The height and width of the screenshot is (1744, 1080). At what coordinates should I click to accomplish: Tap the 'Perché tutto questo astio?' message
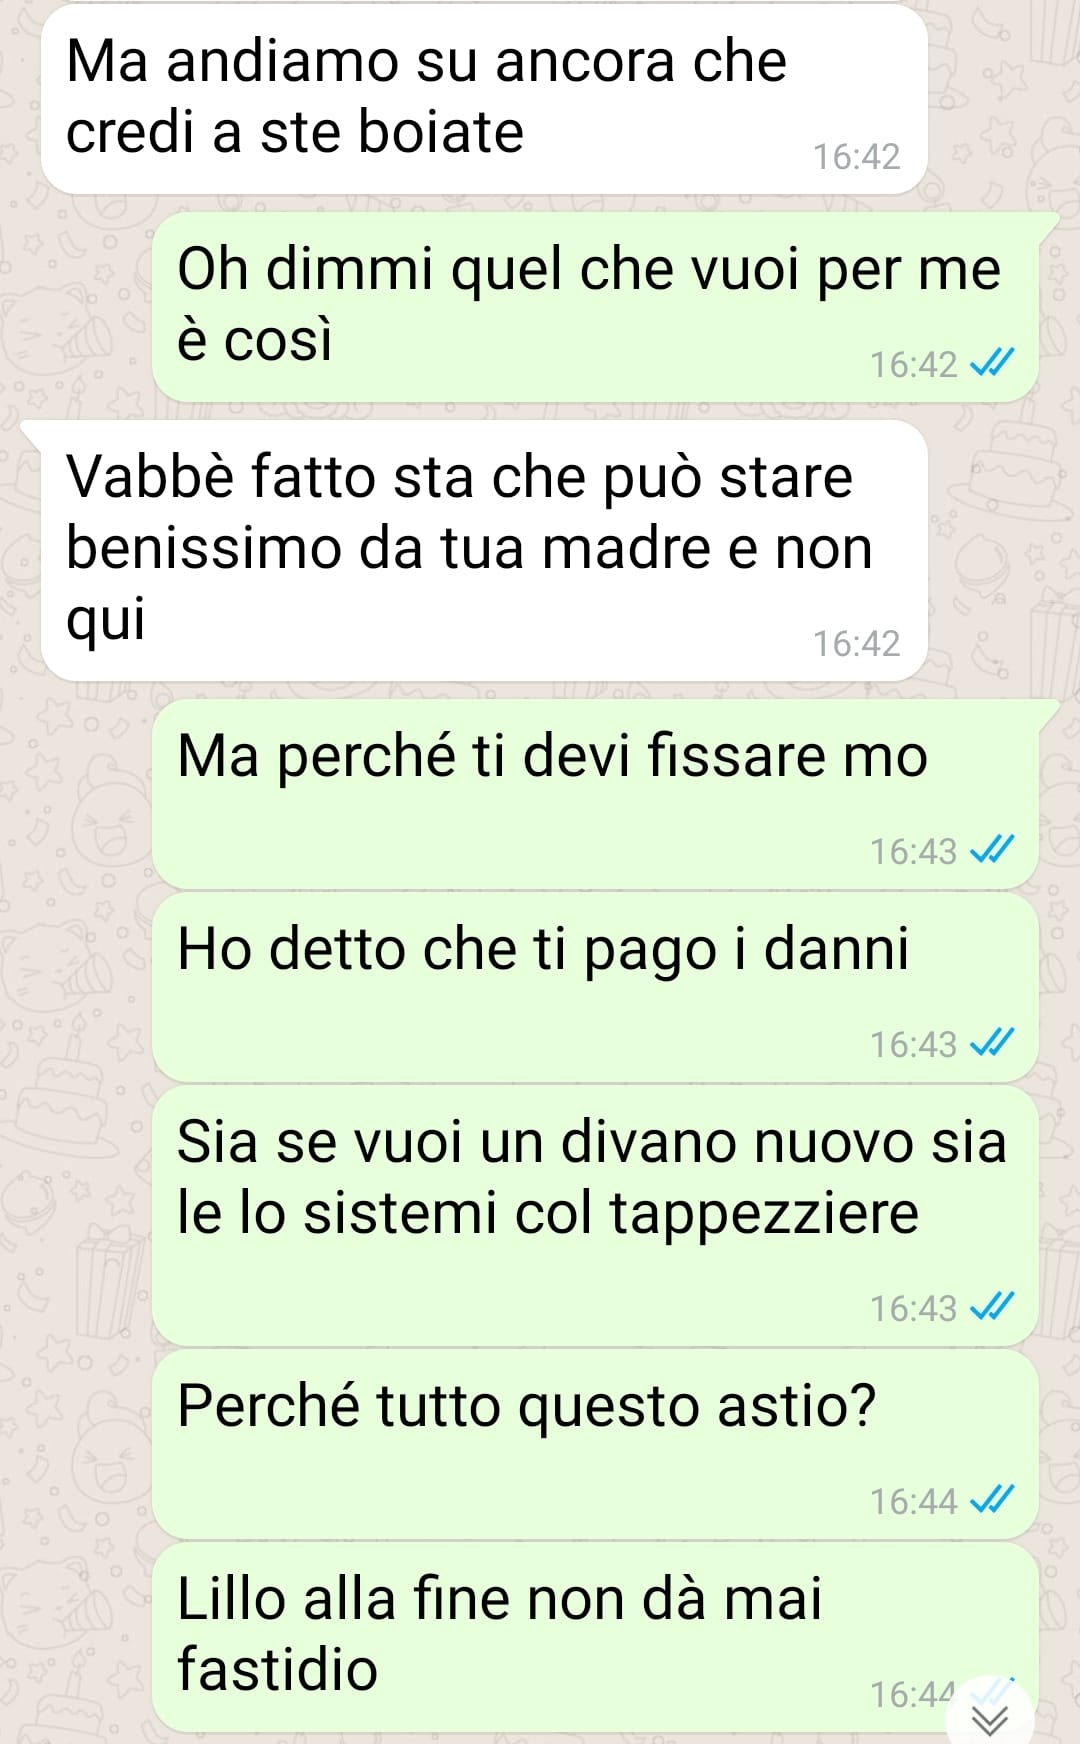click(x=596, y=1444)
